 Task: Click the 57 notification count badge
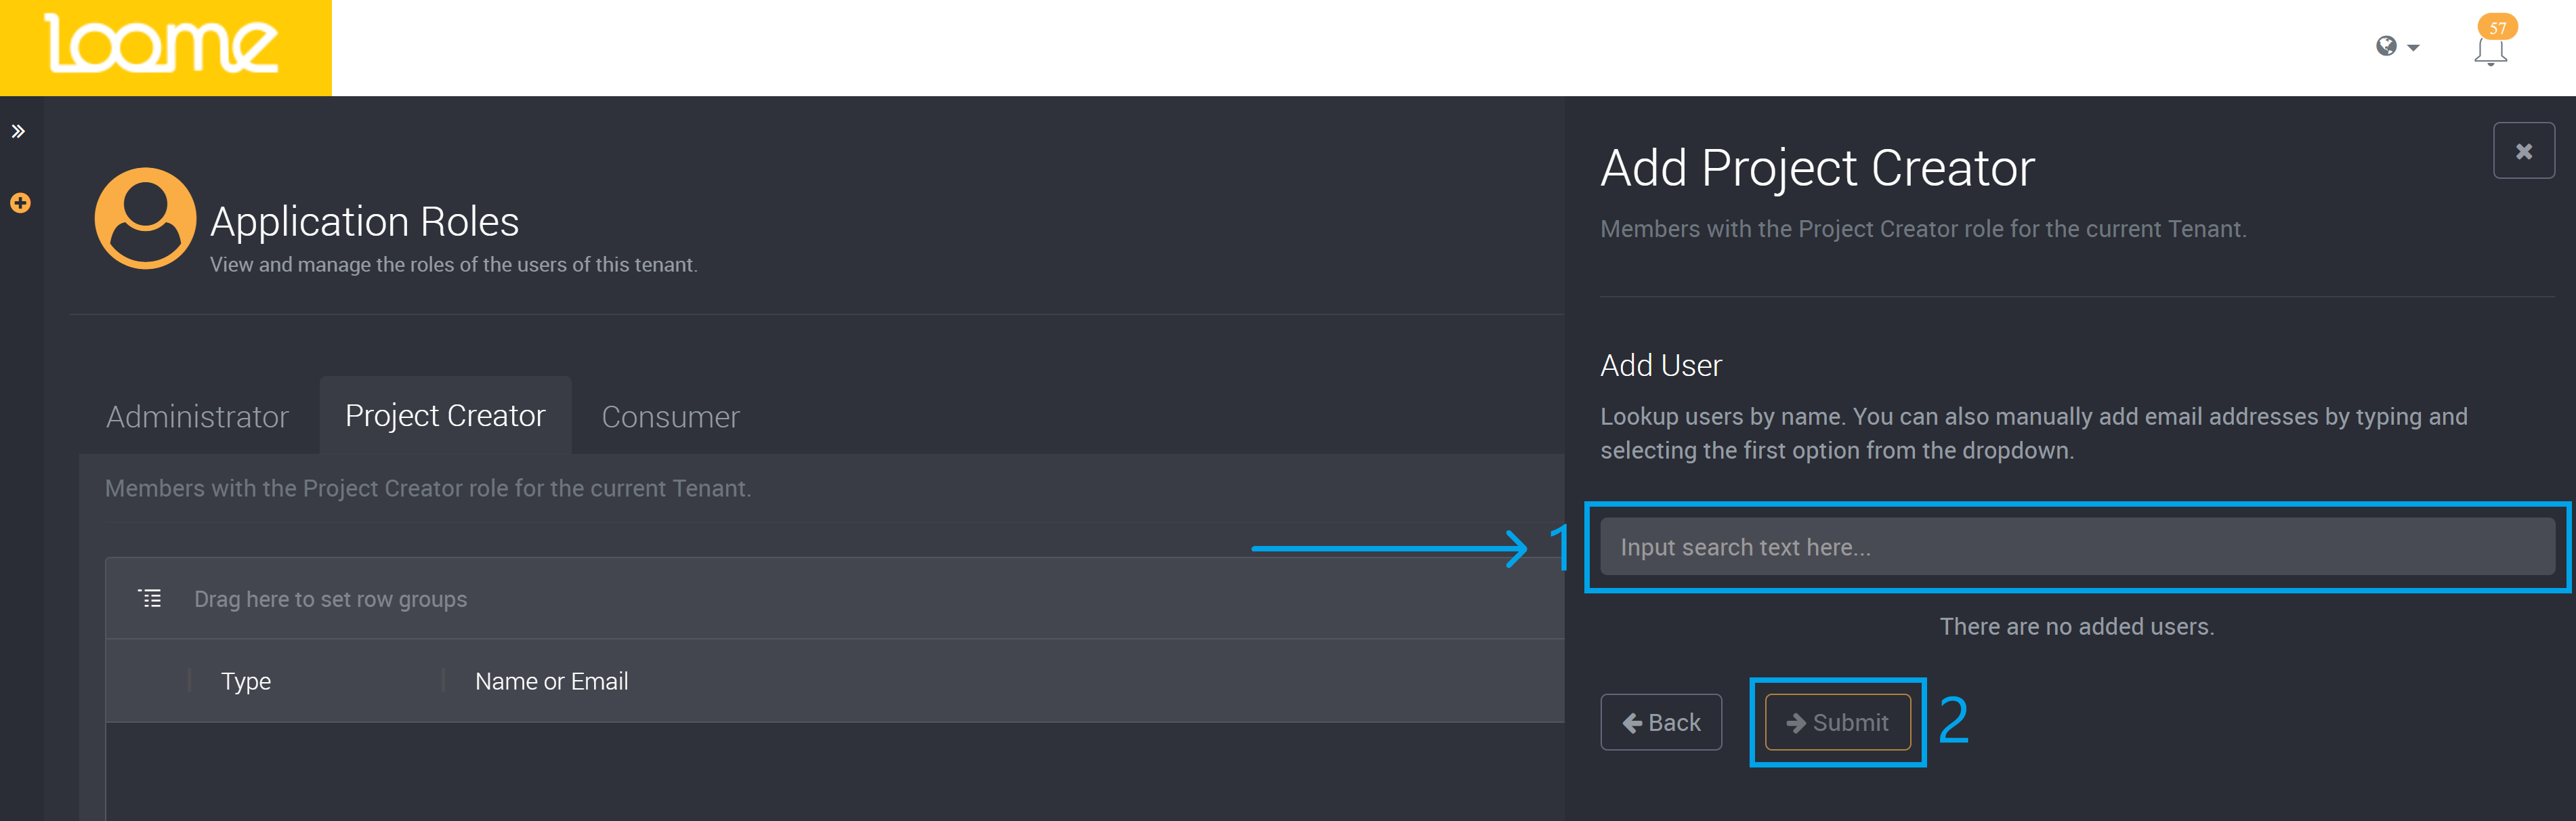pyautogui.click(x=2497, y=27)
